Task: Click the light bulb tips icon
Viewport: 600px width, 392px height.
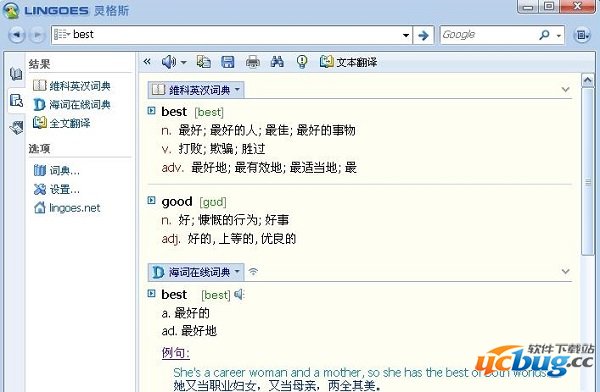Action: 302,62
